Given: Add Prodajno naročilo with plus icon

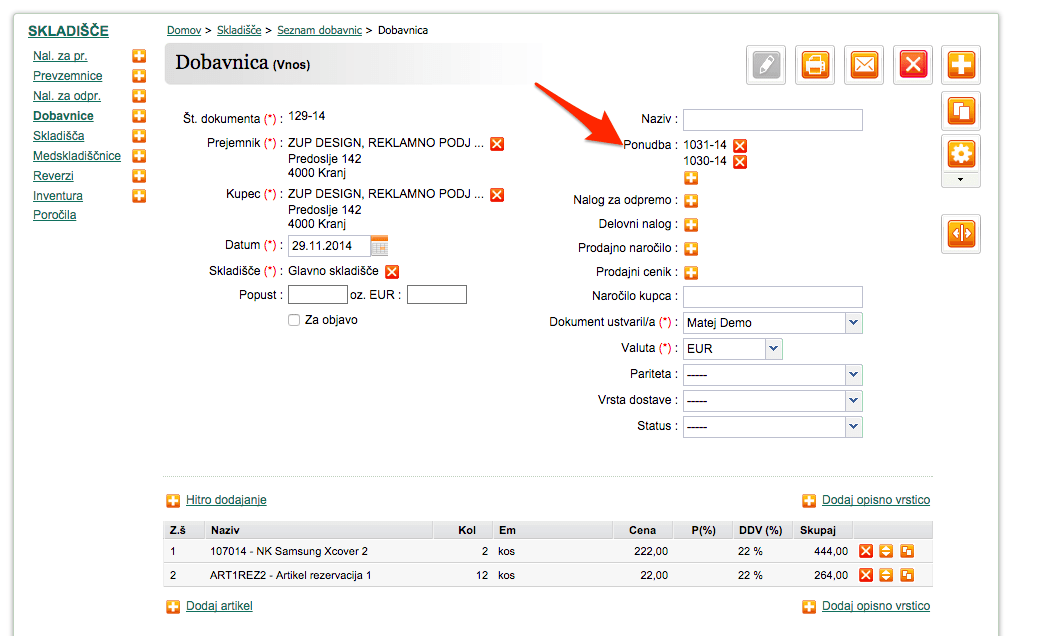Looking at the screenshot, I should point(691,249).
